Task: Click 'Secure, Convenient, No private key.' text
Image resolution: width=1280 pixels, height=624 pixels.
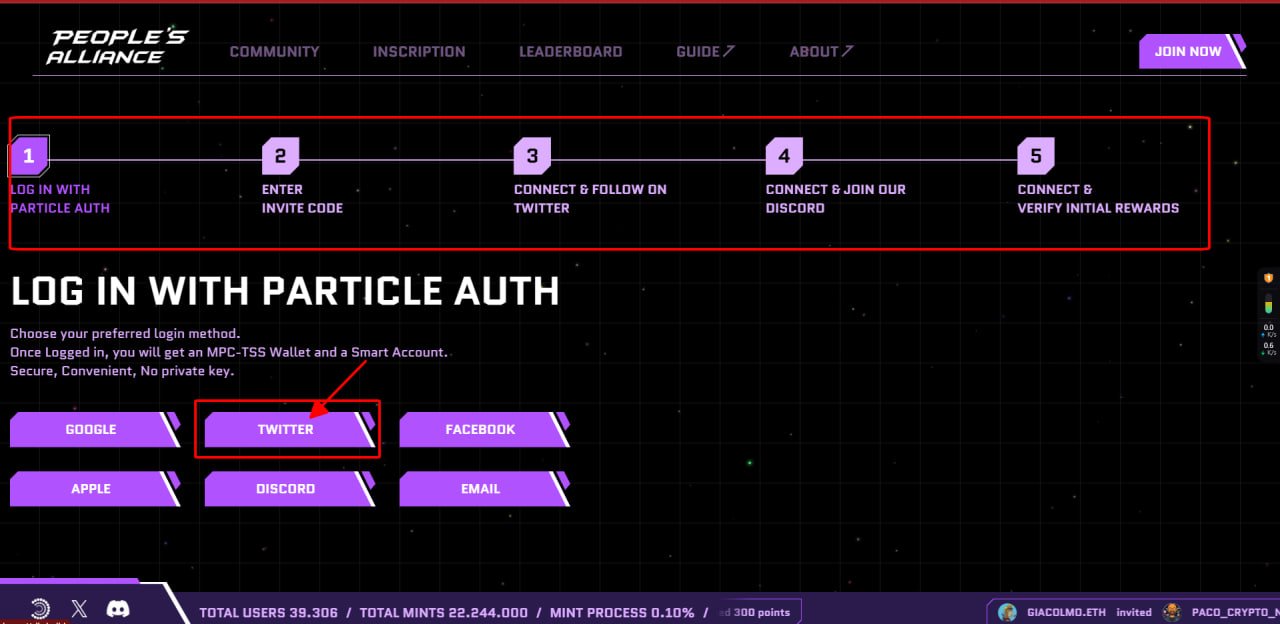Action: (122, 371)
